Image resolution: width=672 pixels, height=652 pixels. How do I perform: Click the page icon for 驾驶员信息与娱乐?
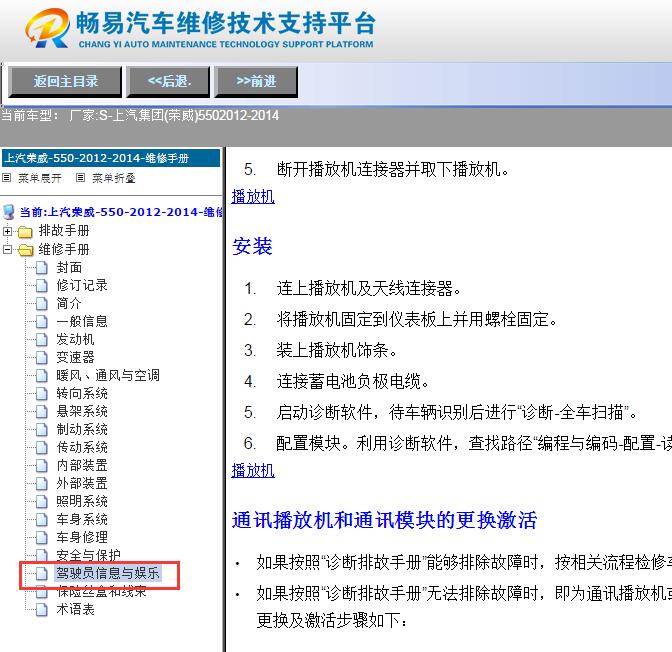pos(42,574)
